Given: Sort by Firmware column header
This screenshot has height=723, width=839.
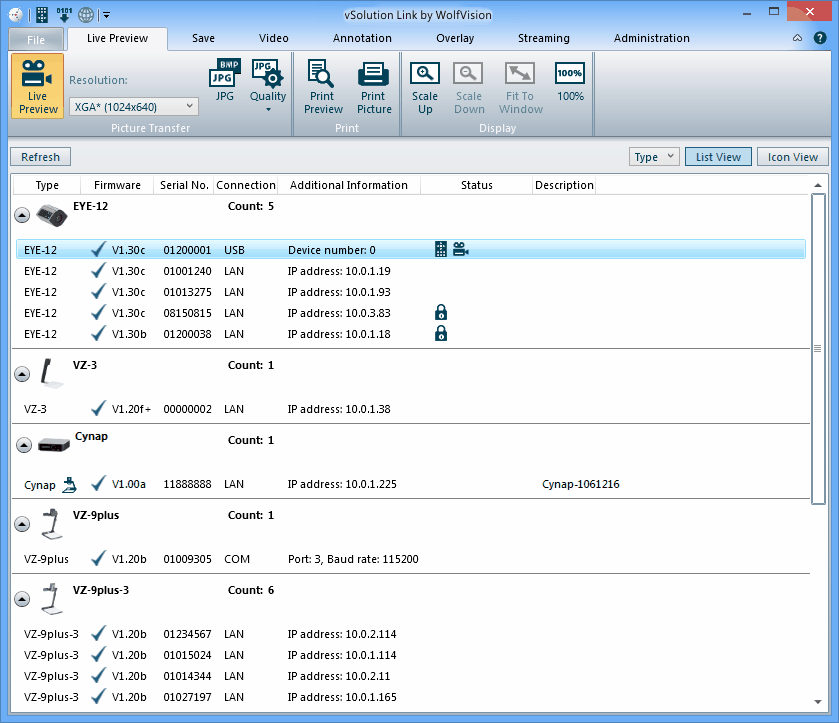Looking at the screenshot, I should pyautogui.click(x=117, y=185).
